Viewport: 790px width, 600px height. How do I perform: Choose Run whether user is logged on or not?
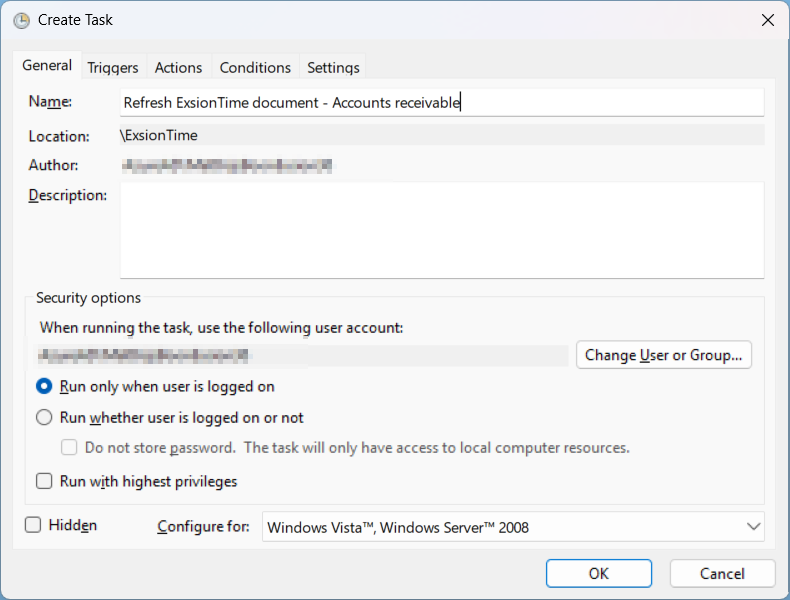(x=44, y=418)
